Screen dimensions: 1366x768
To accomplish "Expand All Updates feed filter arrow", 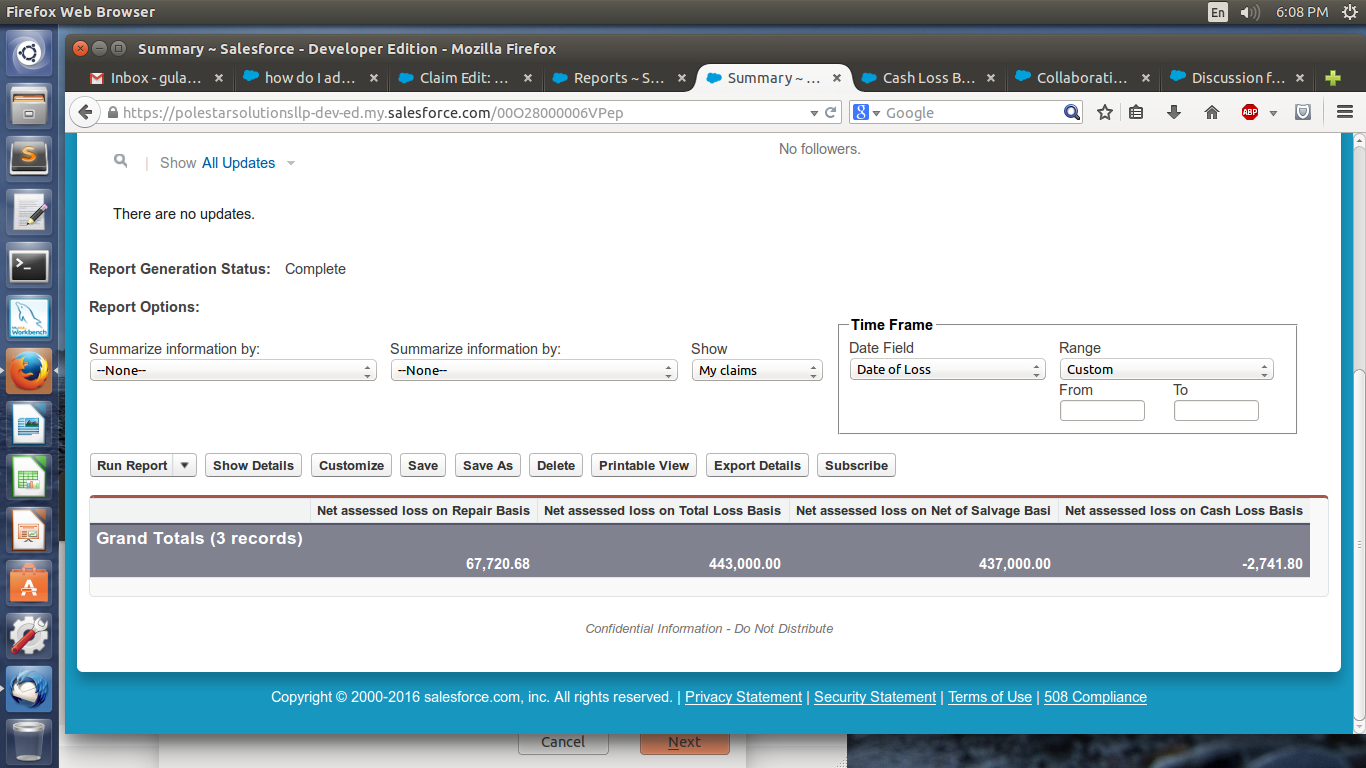I will (x=291, y=163).
